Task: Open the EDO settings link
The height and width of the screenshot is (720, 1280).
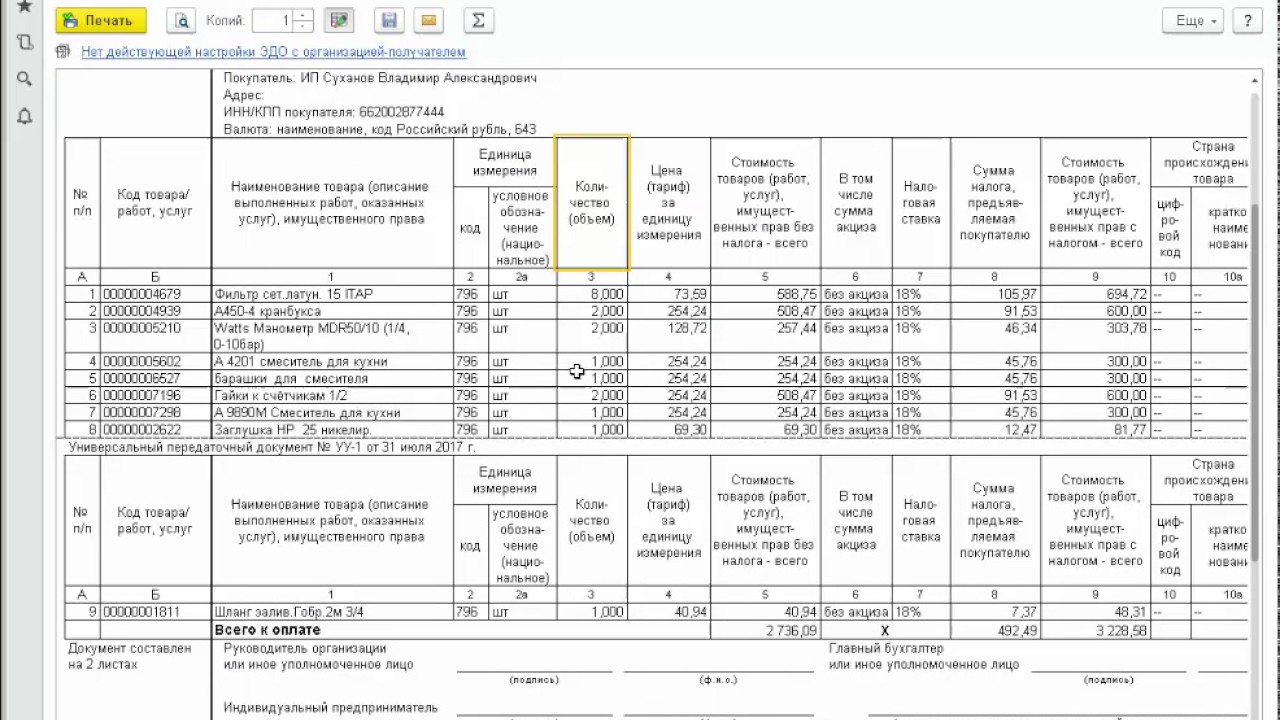Action: [x=273, y=51]
